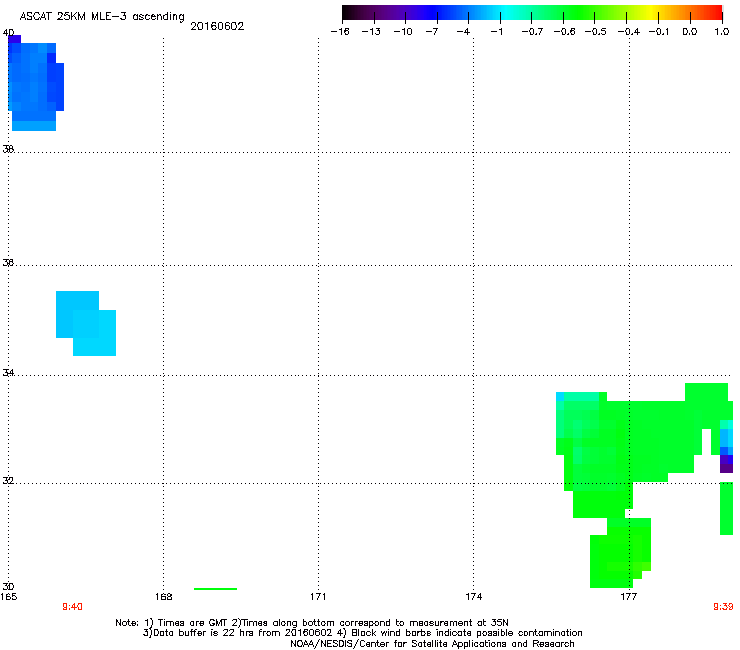Click the -0.1 color bar label
This screenshot has width=740, height=650.
(x=659, y=32)
